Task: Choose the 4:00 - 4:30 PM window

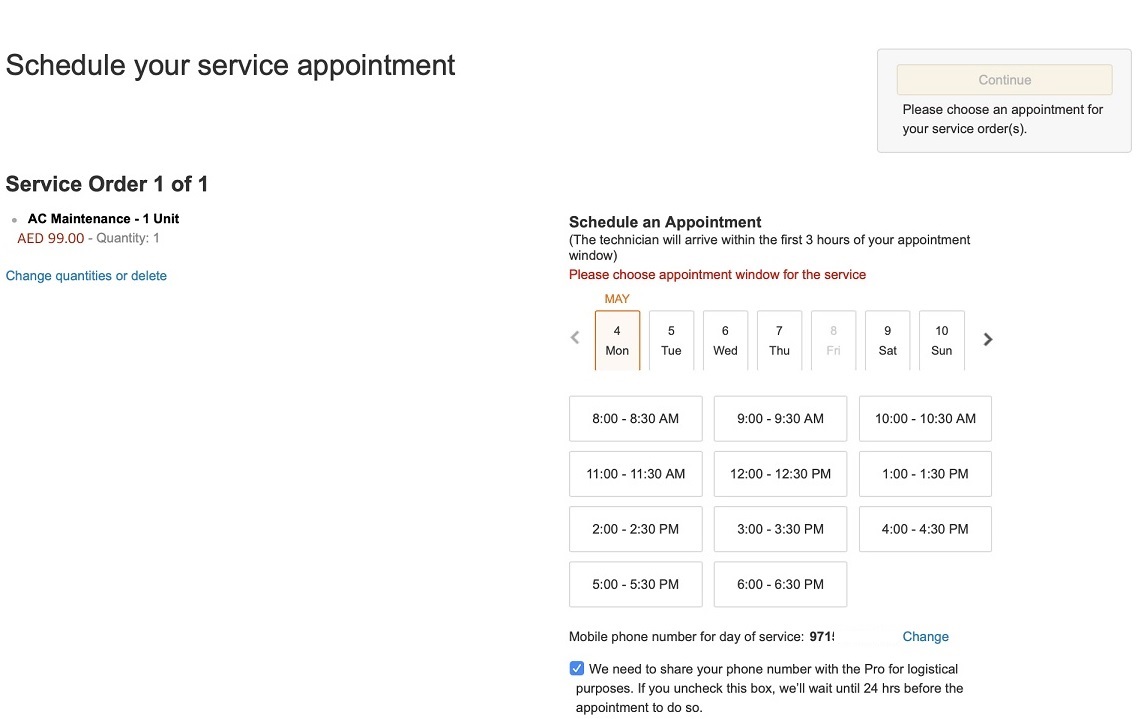Action: (925, 529)
